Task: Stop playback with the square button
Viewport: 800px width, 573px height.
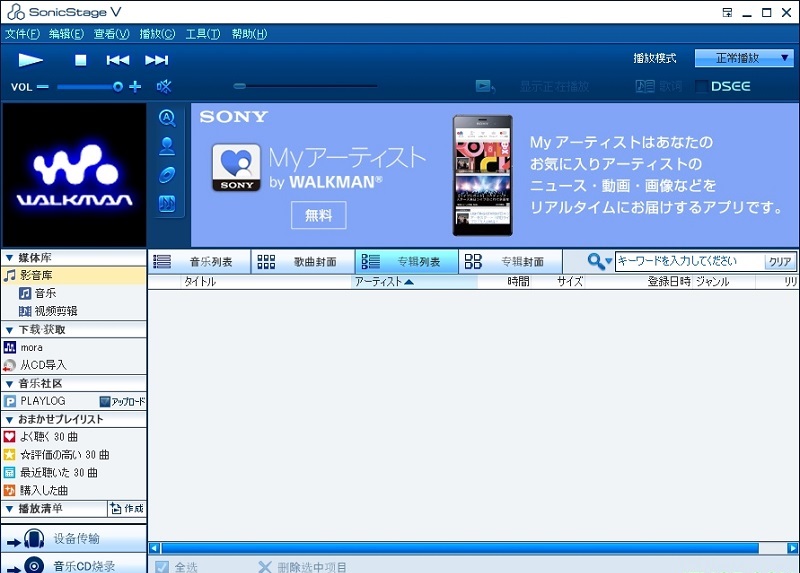Action: coord(80,60)
